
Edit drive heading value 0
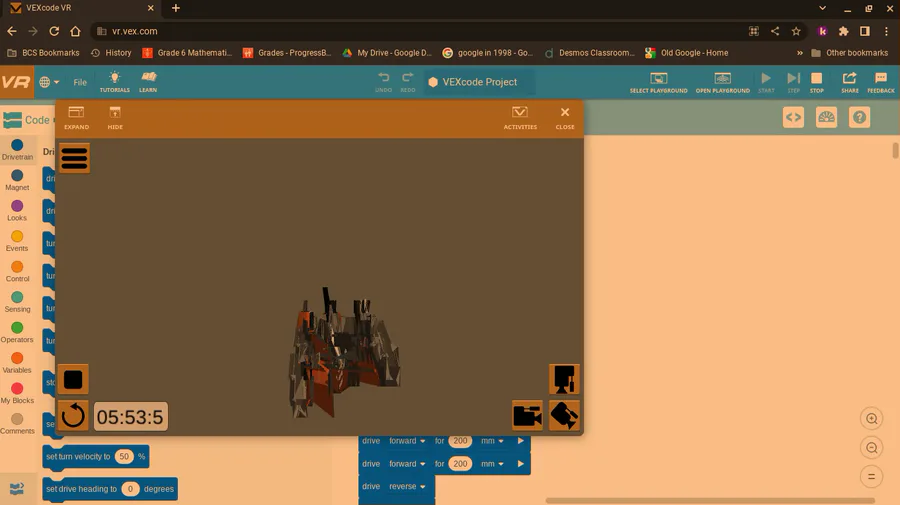click(130, 489)
